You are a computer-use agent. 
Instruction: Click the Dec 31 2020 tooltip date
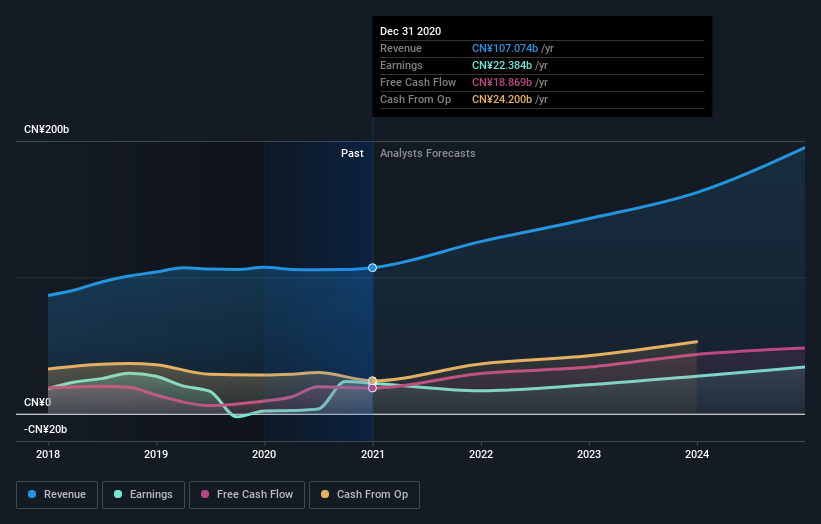pos(410,31)
